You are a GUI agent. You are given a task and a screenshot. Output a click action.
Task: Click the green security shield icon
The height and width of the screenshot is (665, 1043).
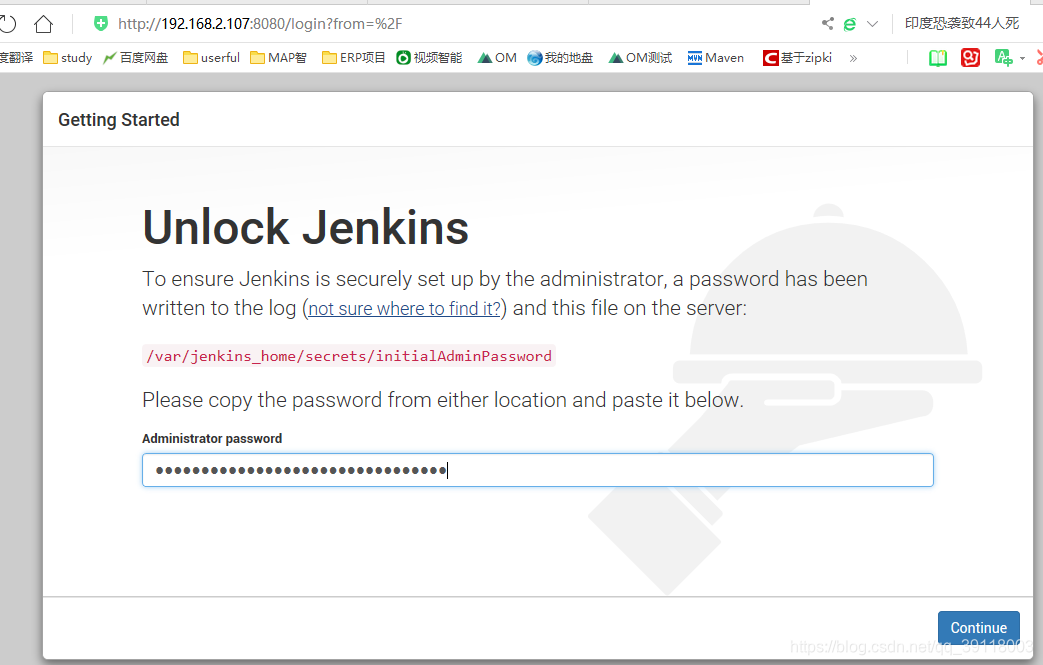pyautogui.click(x=100, y=24)
